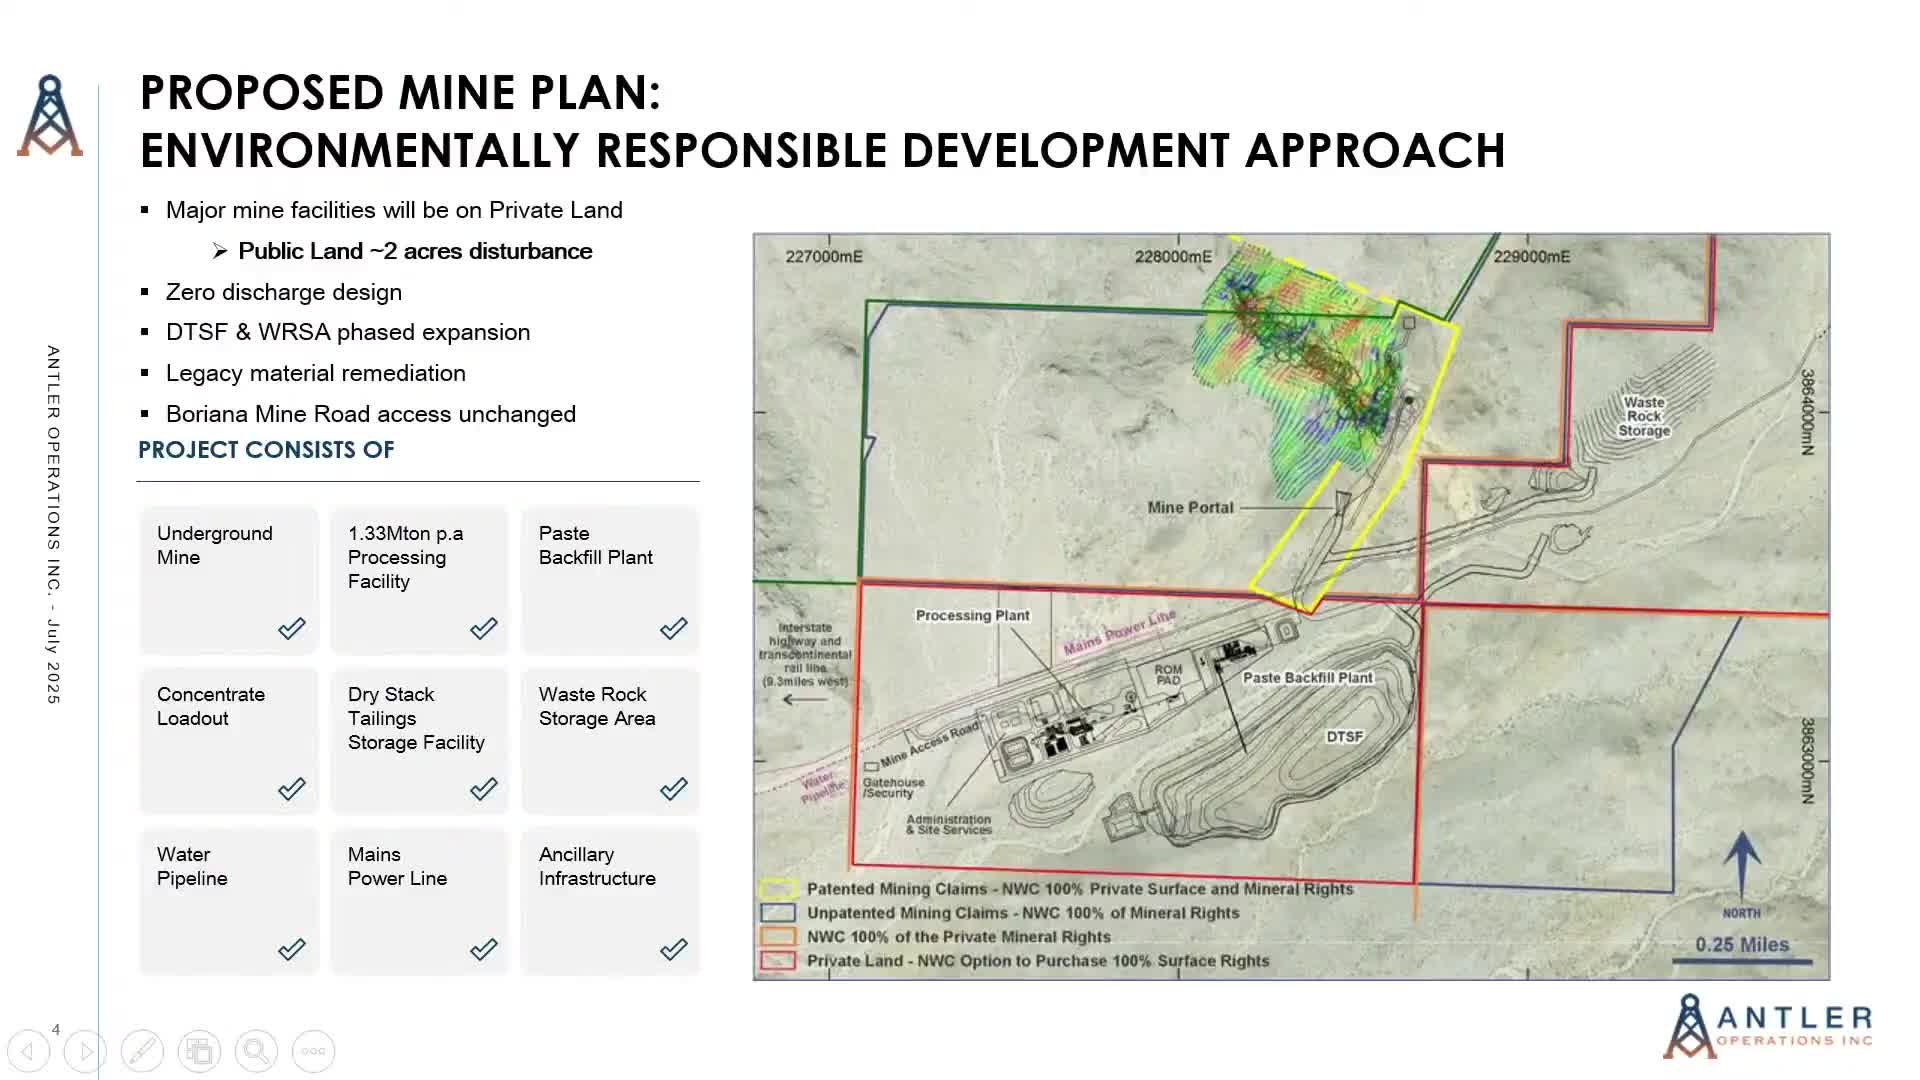Click the slide number 4 indicator
1920x1080 pixels.
pyautogui.click(x=56, y=1029)
